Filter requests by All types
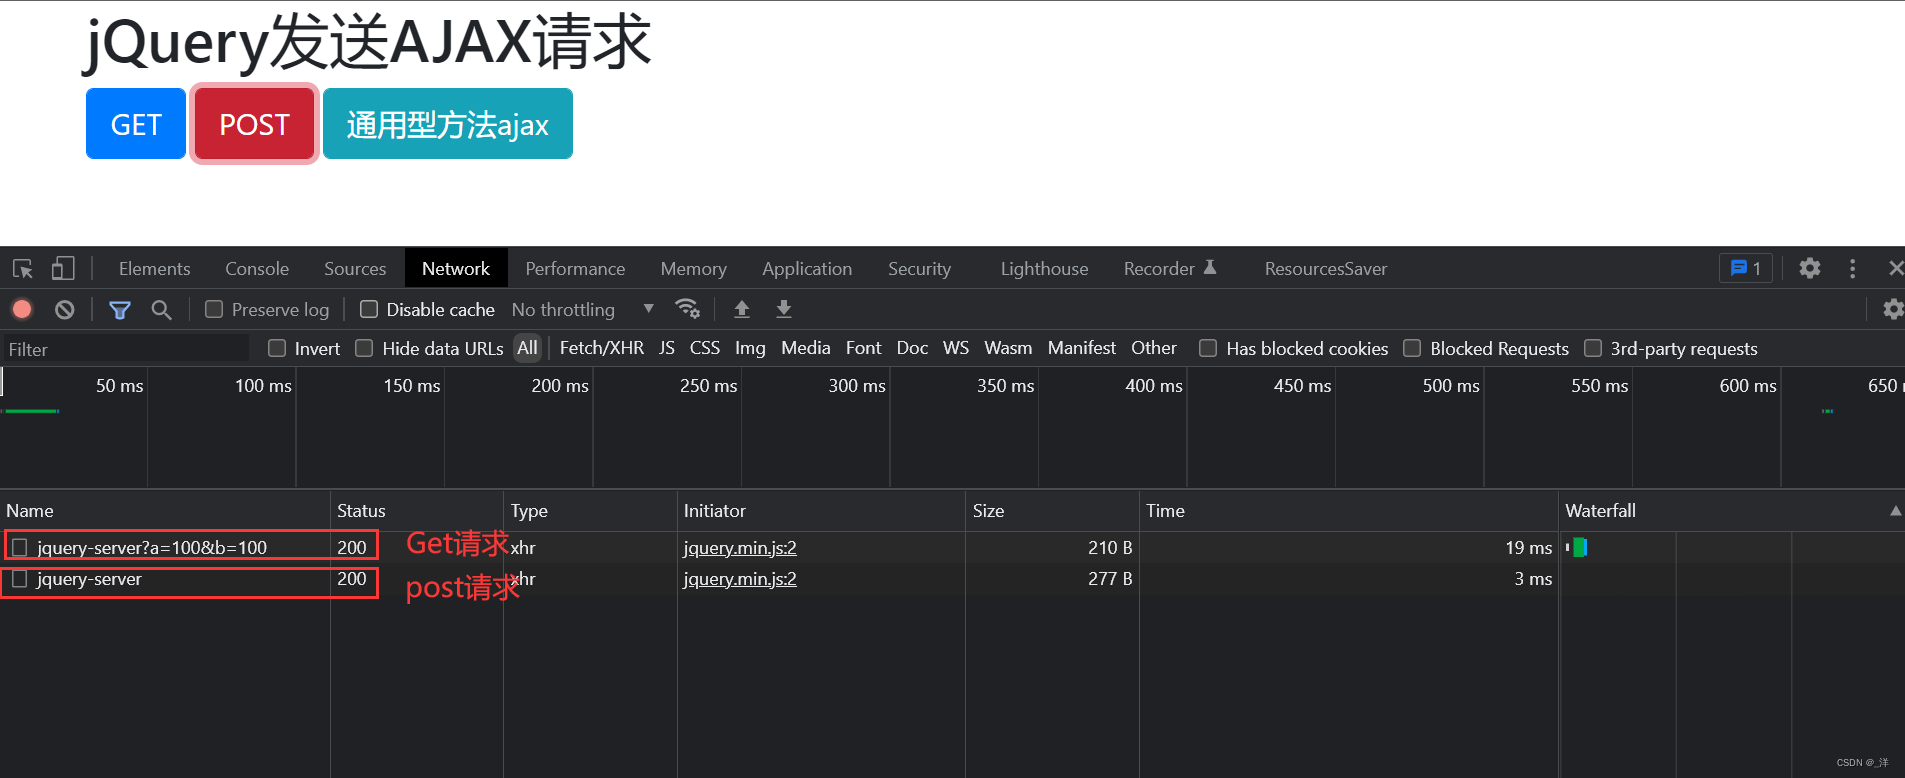 point(527,348)
